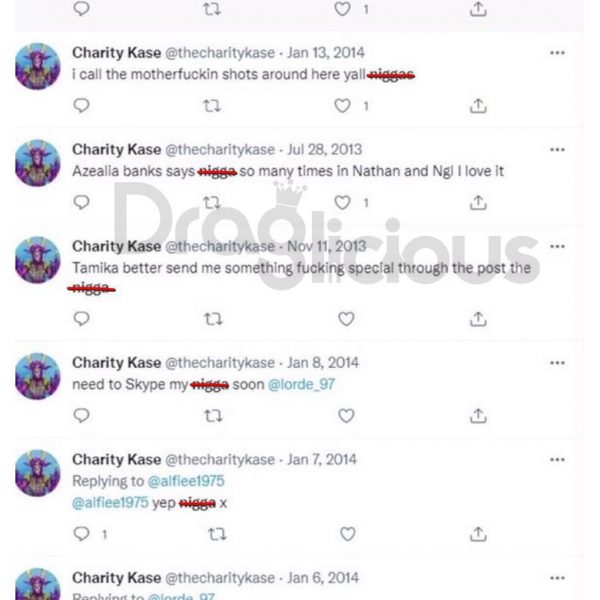This screenshot has height=600, width=600.
Task: Share the Jan 8, 2014 tweet
Action: (x=478, y=416)
